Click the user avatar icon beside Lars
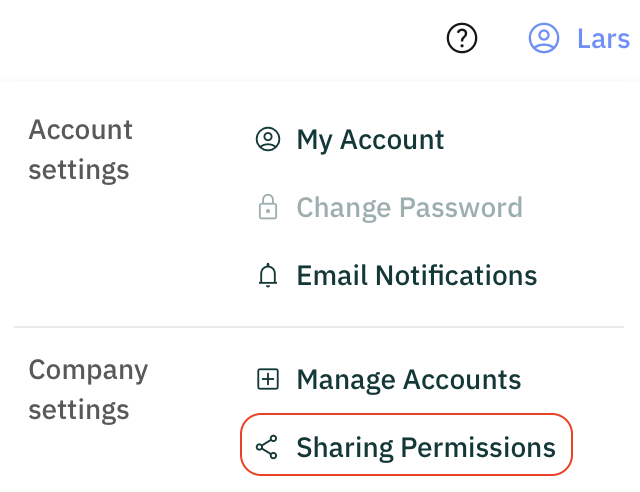This screenshot has width=640, height=492. tap(543, 39)
